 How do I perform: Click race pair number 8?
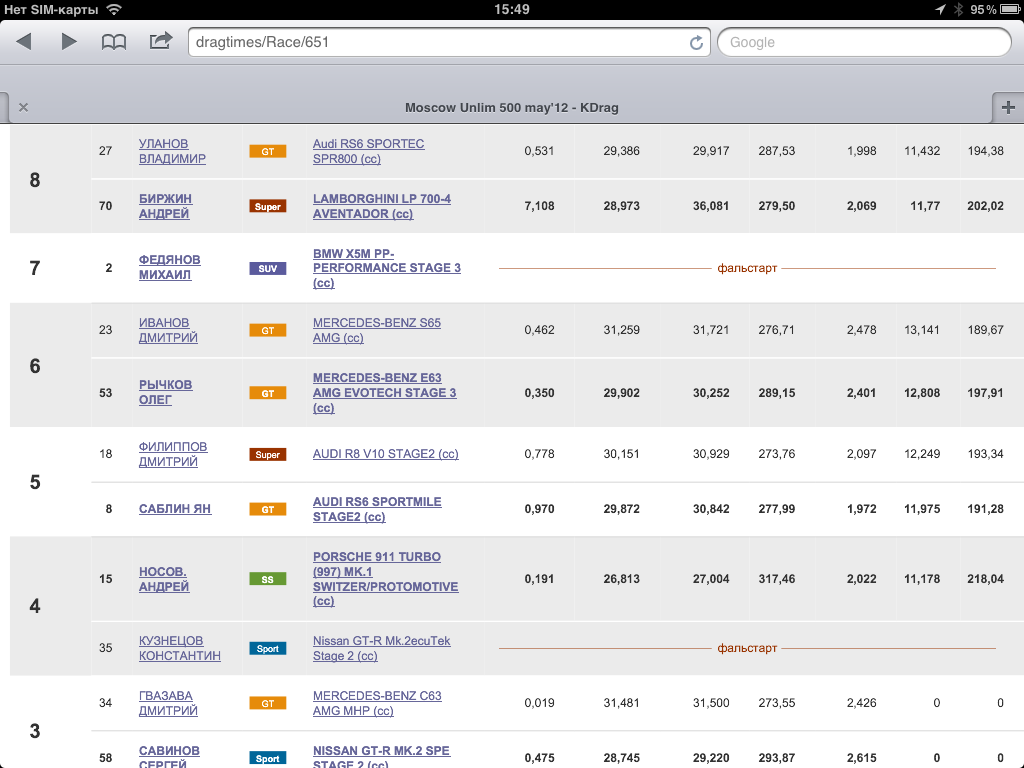35,180
